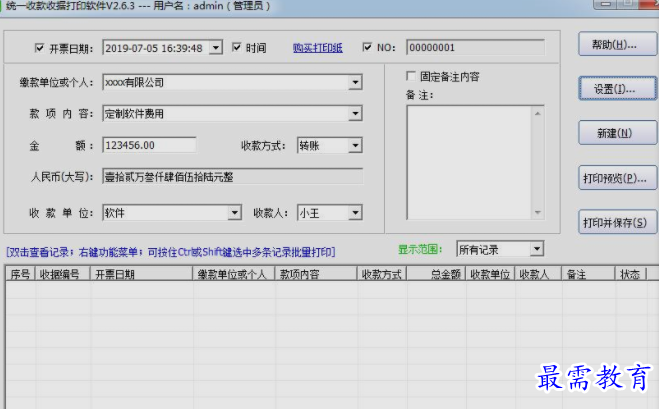This screenshot has height=409, width=659.
Task: Sort by 序号 column header
Action: pos(20,274)
